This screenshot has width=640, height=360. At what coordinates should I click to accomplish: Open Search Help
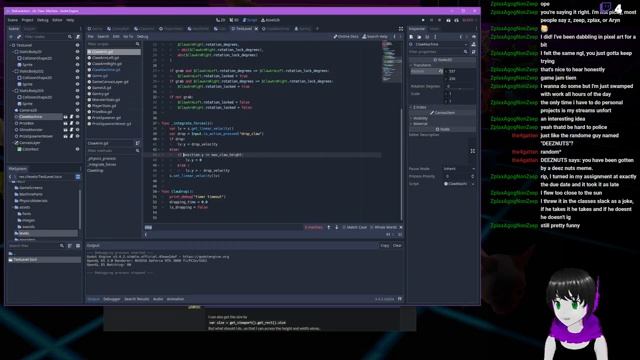coord(375,37)
